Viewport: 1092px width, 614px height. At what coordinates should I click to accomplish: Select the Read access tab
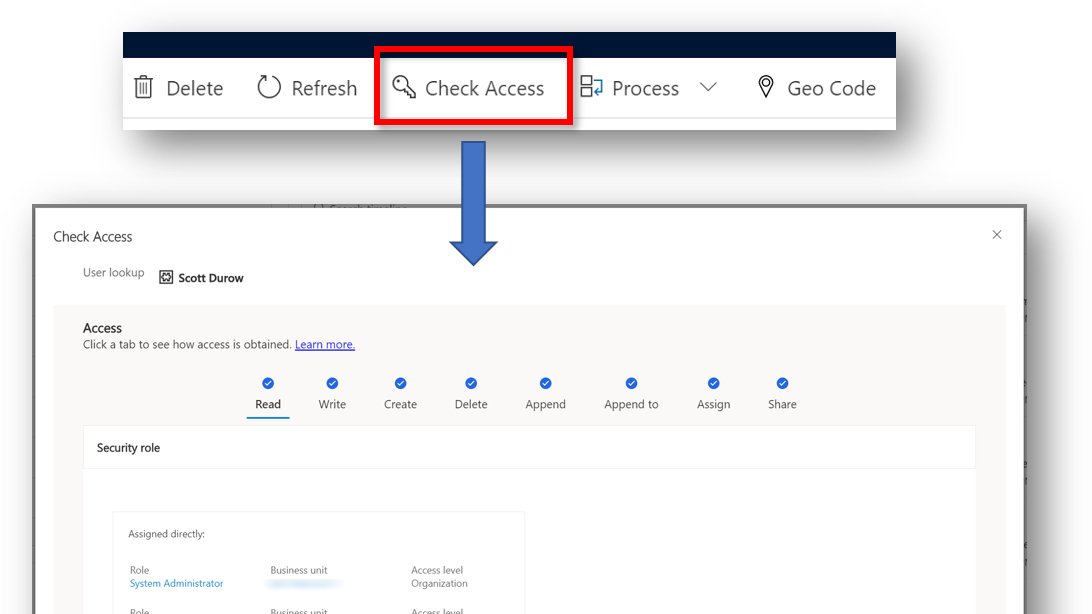(268, 404)
